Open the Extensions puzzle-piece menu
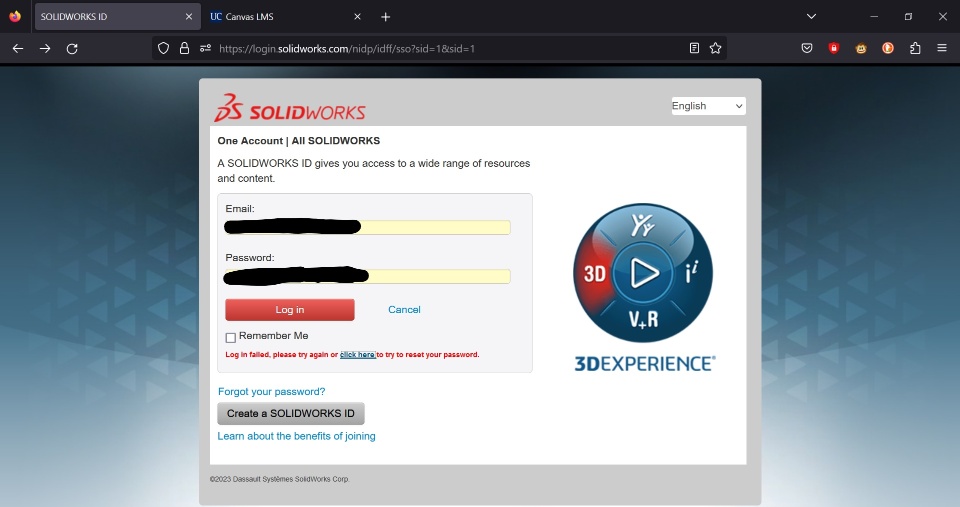This screenshot has height=507, width=960. click(x=915, y=48)
